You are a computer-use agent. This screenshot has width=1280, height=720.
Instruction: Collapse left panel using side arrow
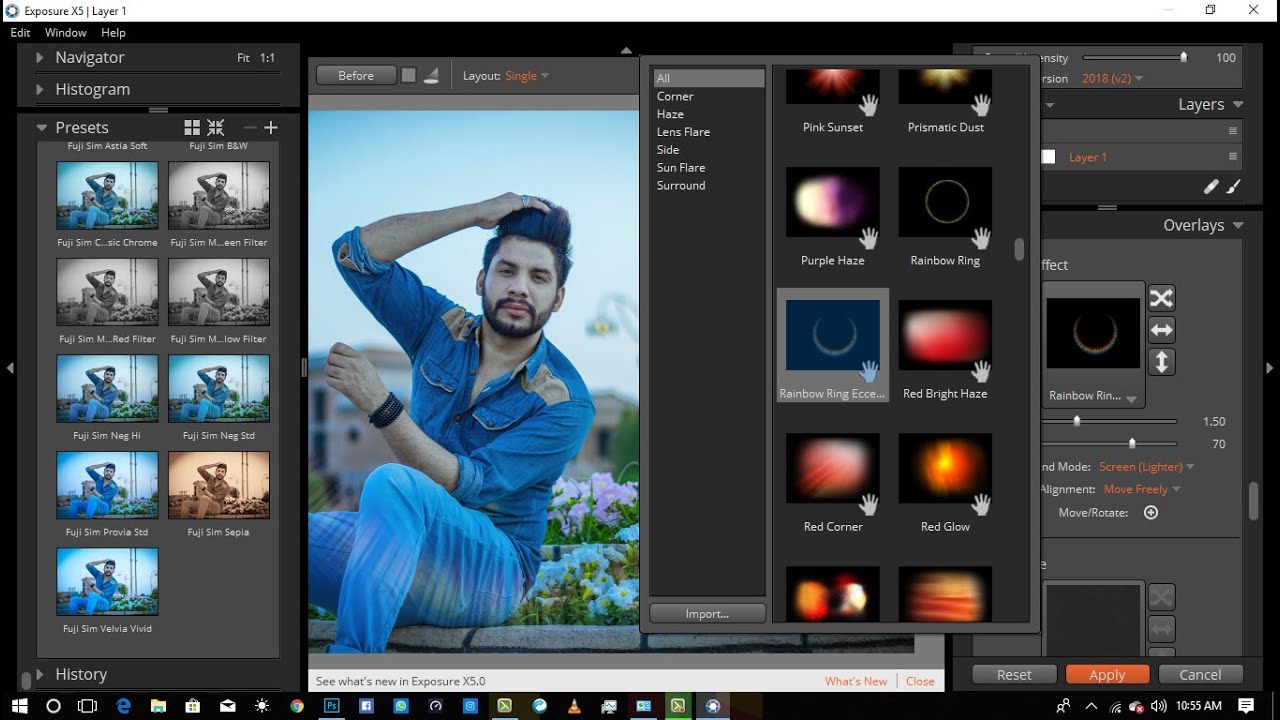point(10,368)
